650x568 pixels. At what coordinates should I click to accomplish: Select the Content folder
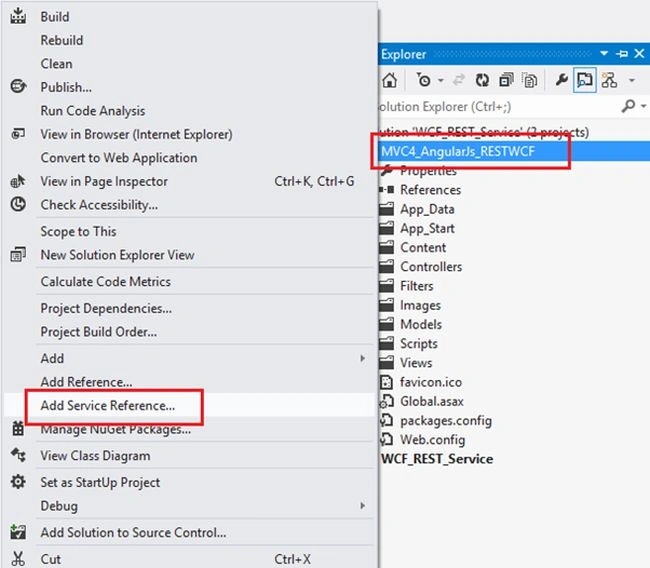[x=423, y=248]
